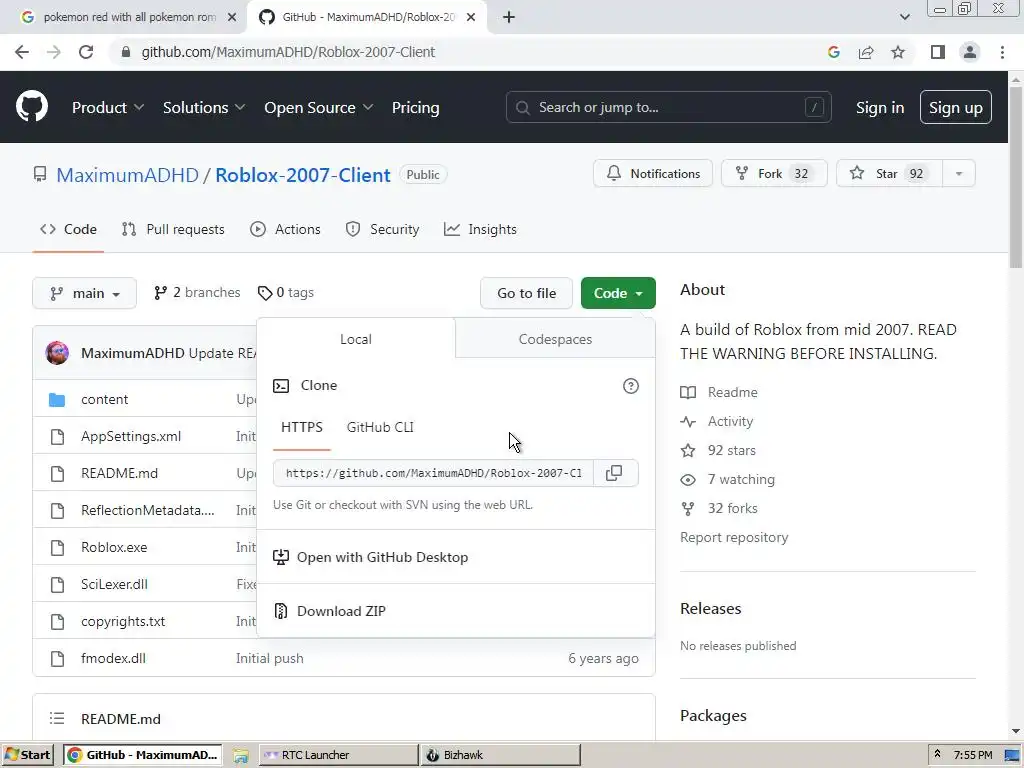
Task: Expand the Solutions menu
Action: coord(204,108)
